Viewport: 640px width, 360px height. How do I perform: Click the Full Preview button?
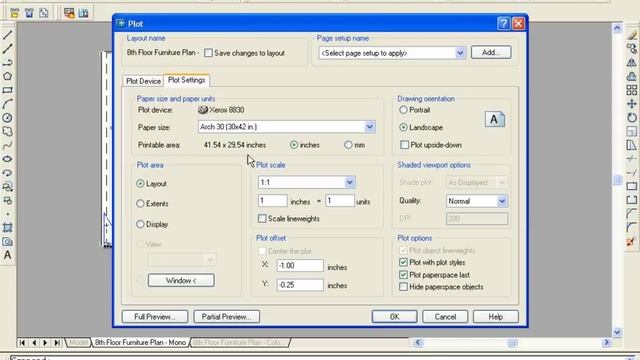pyautogui.click(x=155, y=317)
